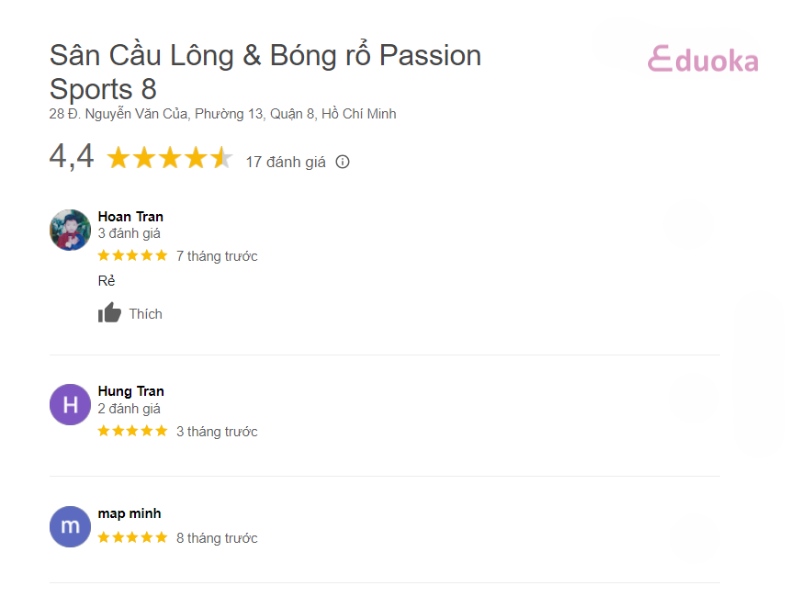Screen dimensions: 800x600
Task: Click Hoan Tran's profile photo
Action: tap(70, 230)
